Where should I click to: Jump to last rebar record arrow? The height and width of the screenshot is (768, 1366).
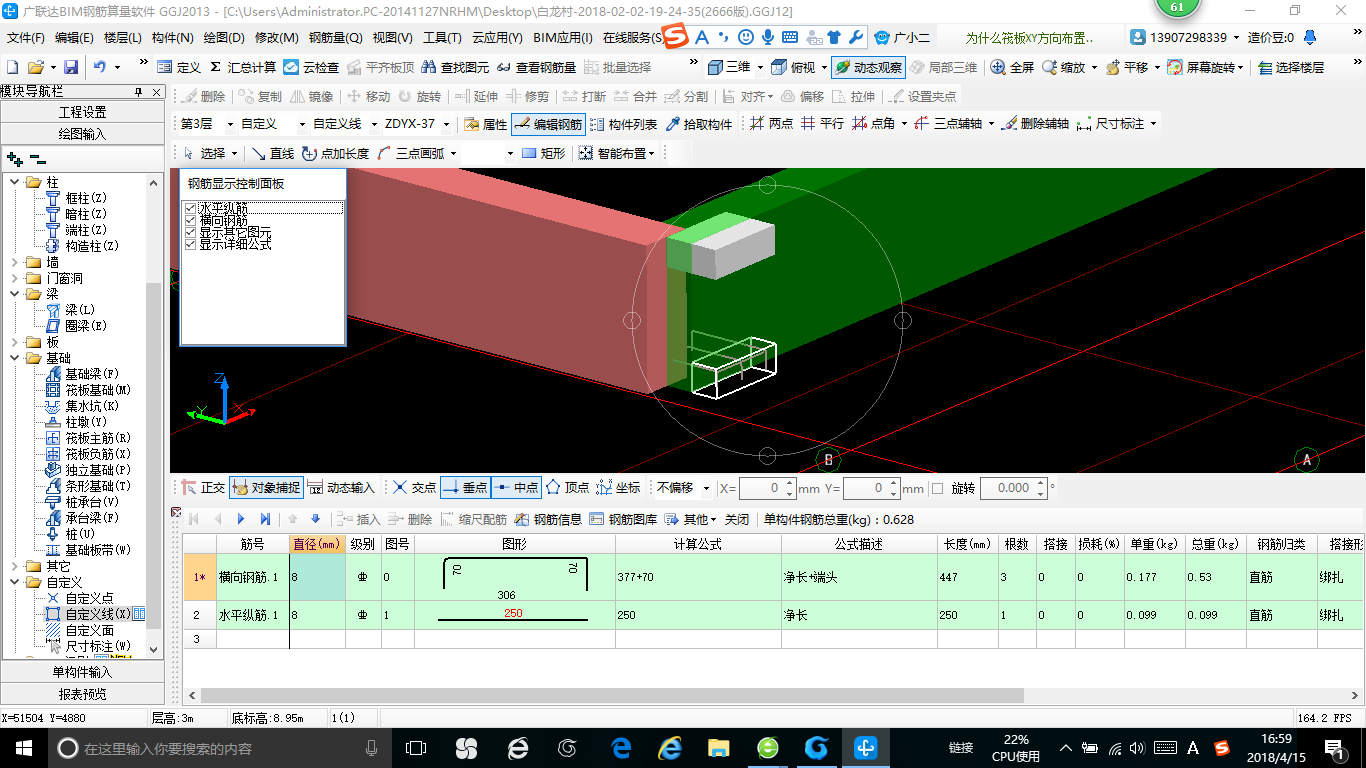click(265, 519)
